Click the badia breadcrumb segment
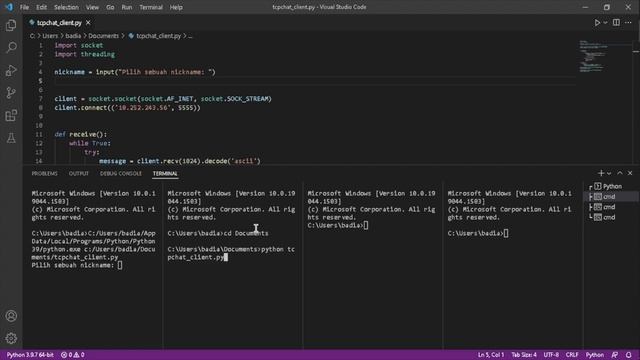The height and width of the screenshot is (360, 640). (73, 36)
